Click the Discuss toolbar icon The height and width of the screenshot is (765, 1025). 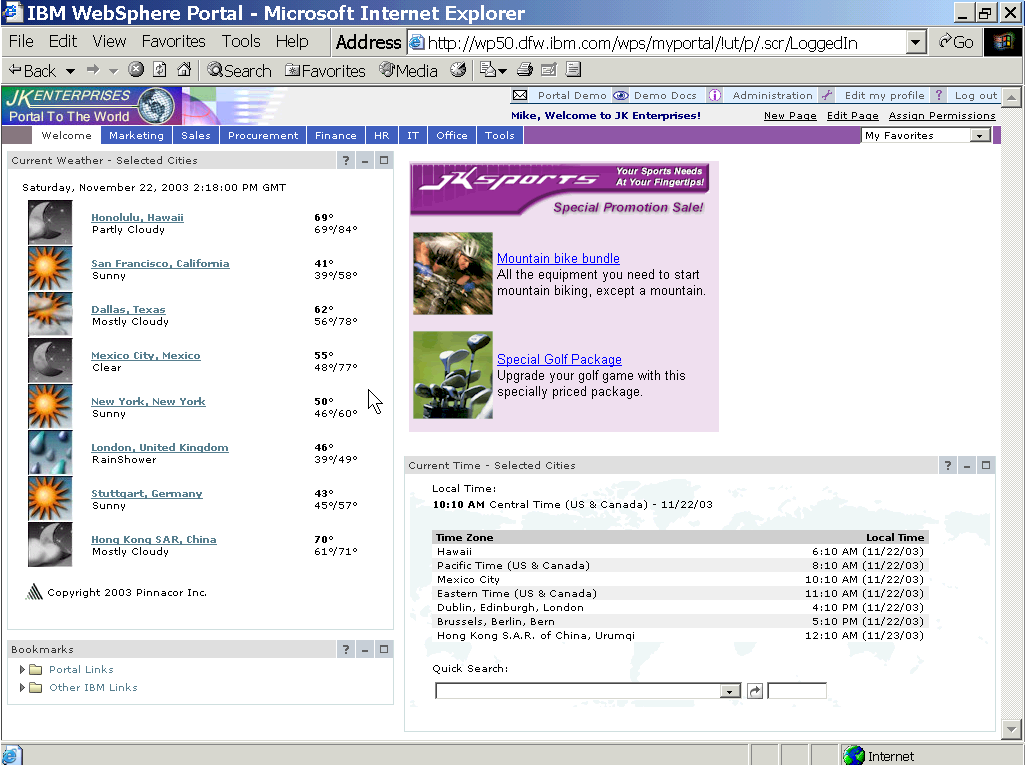click(573, 69)
